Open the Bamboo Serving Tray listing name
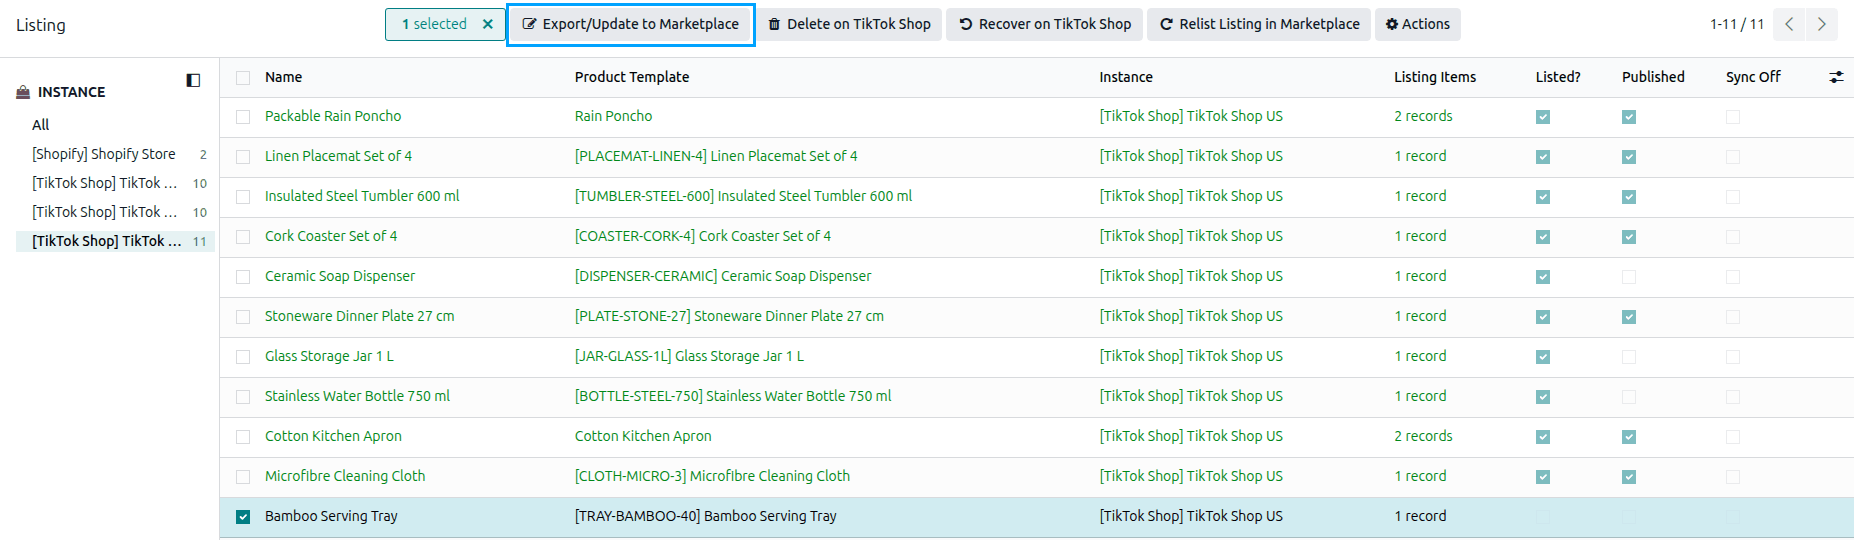The height and width of the screenshot is (540, 1854). pyautogui.click(x=331, y=516)
